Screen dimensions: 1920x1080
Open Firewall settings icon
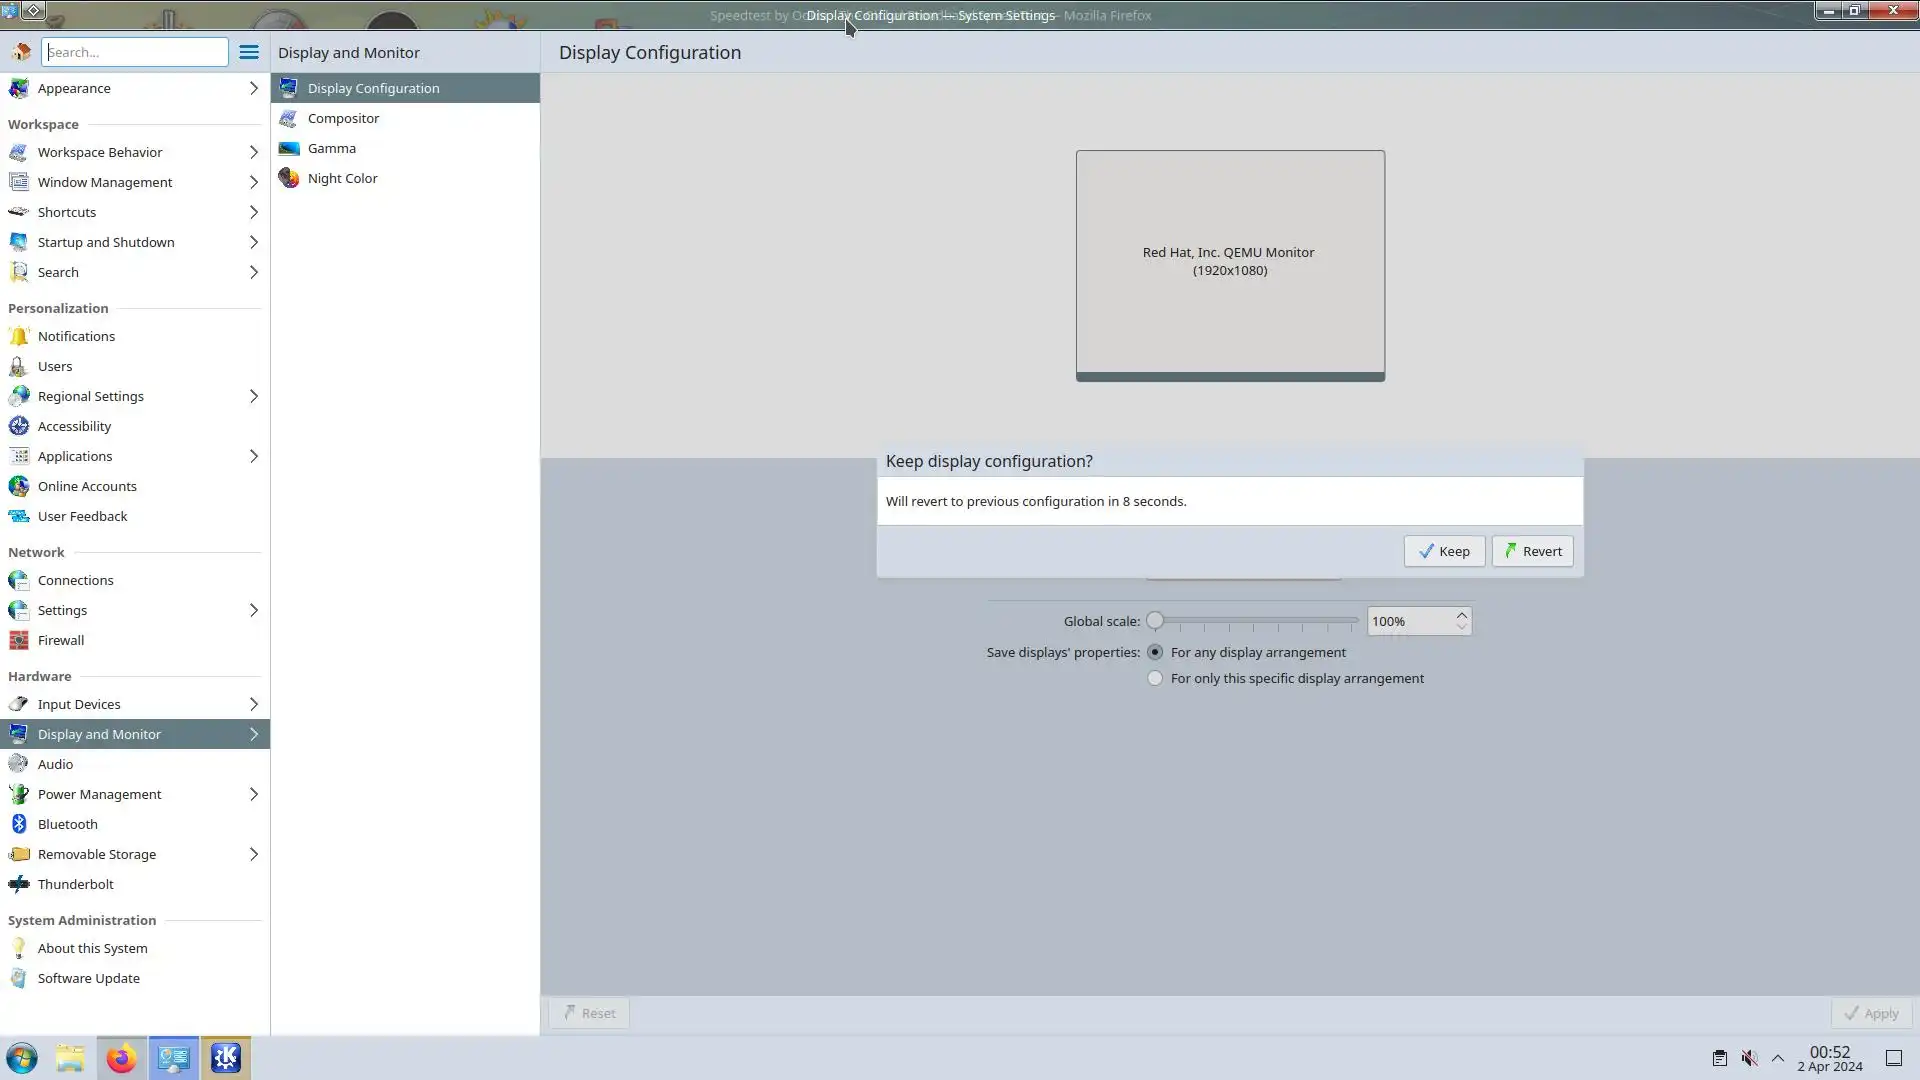click(x=19, y=640)
